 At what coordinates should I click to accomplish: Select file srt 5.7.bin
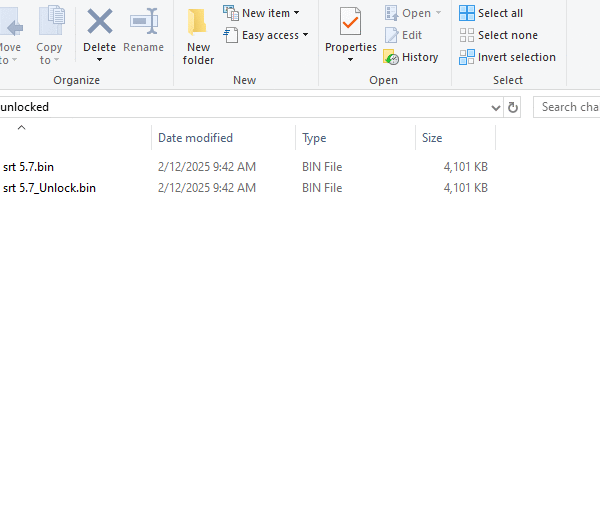28,167
